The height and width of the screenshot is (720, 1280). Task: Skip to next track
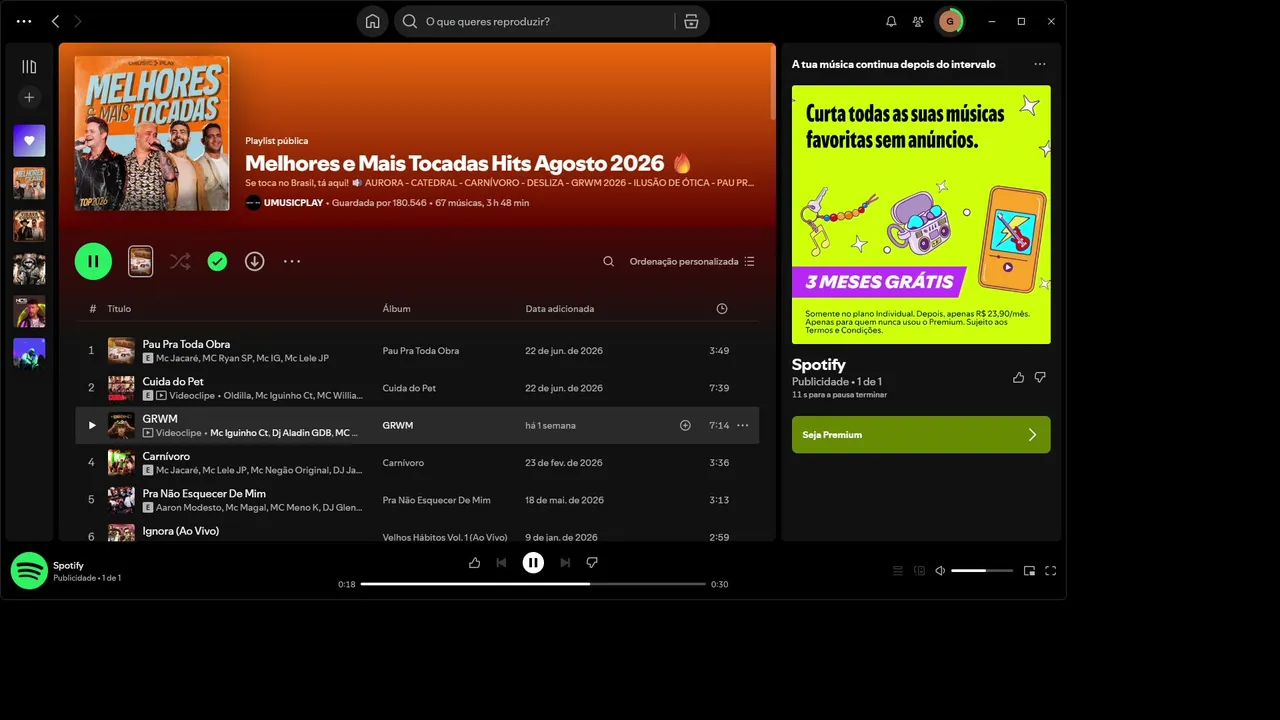565,563
